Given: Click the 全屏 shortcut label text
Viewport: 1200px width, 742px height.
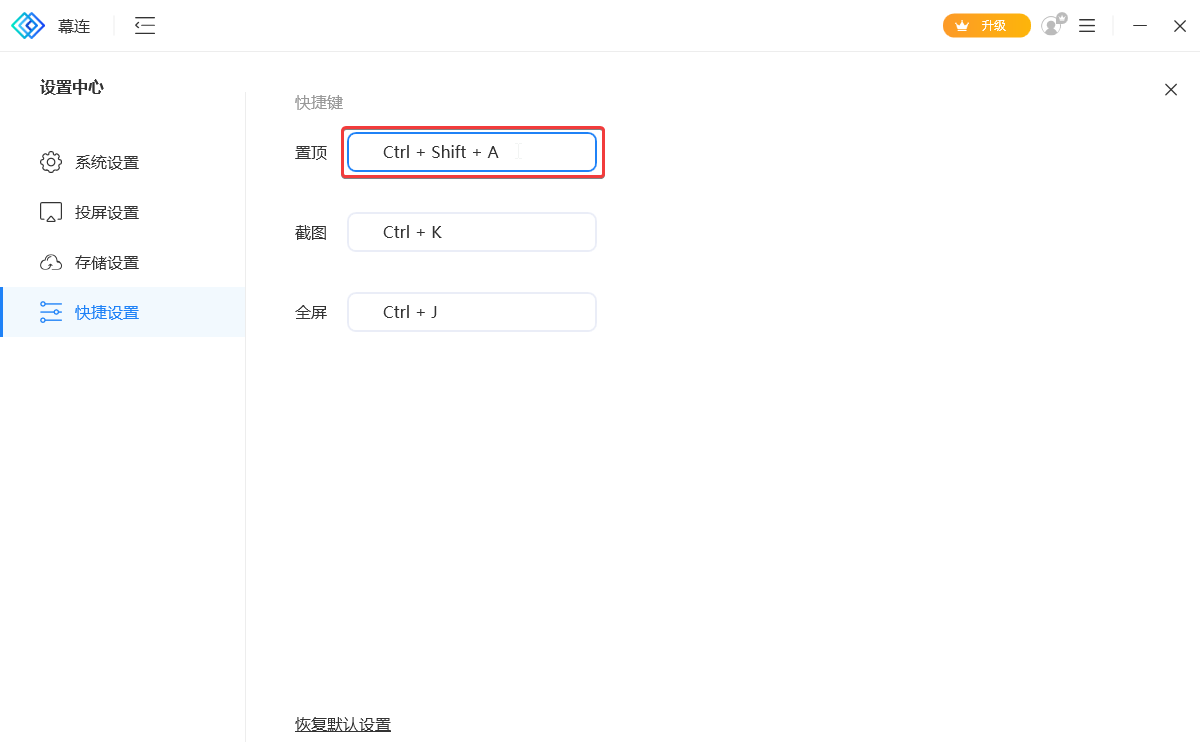Looking at the screenshot, I should pos(311,312).
